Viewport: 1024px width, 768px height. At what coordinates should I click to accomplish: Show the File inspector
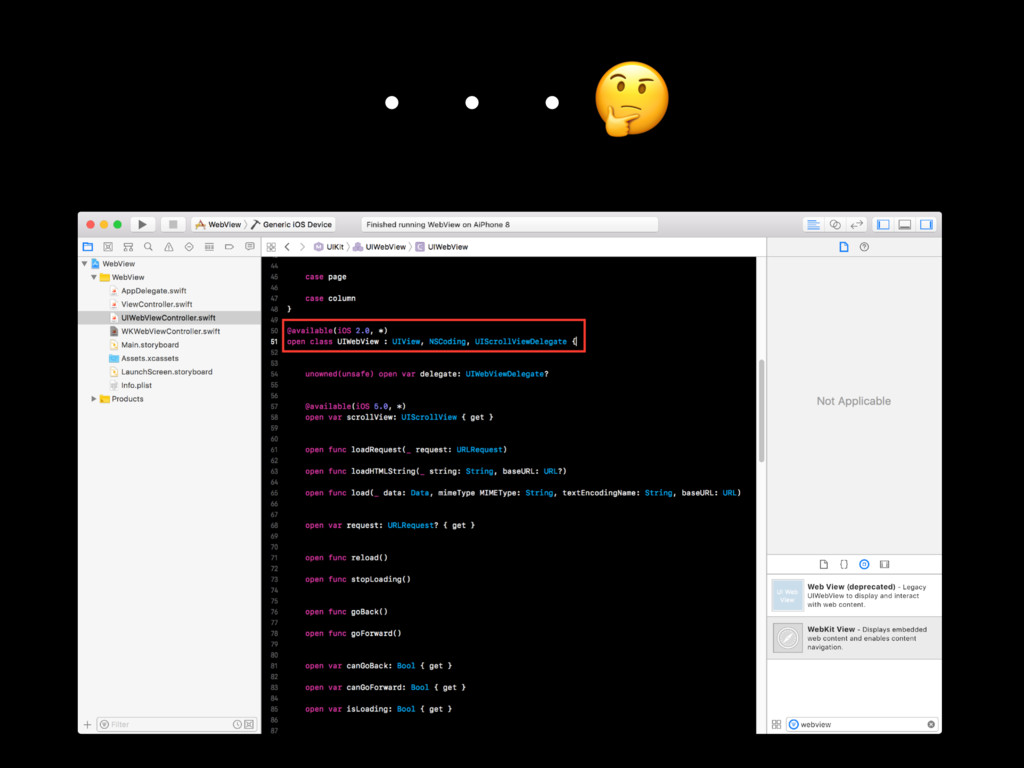pyautogui.click(x=844, y=247)
